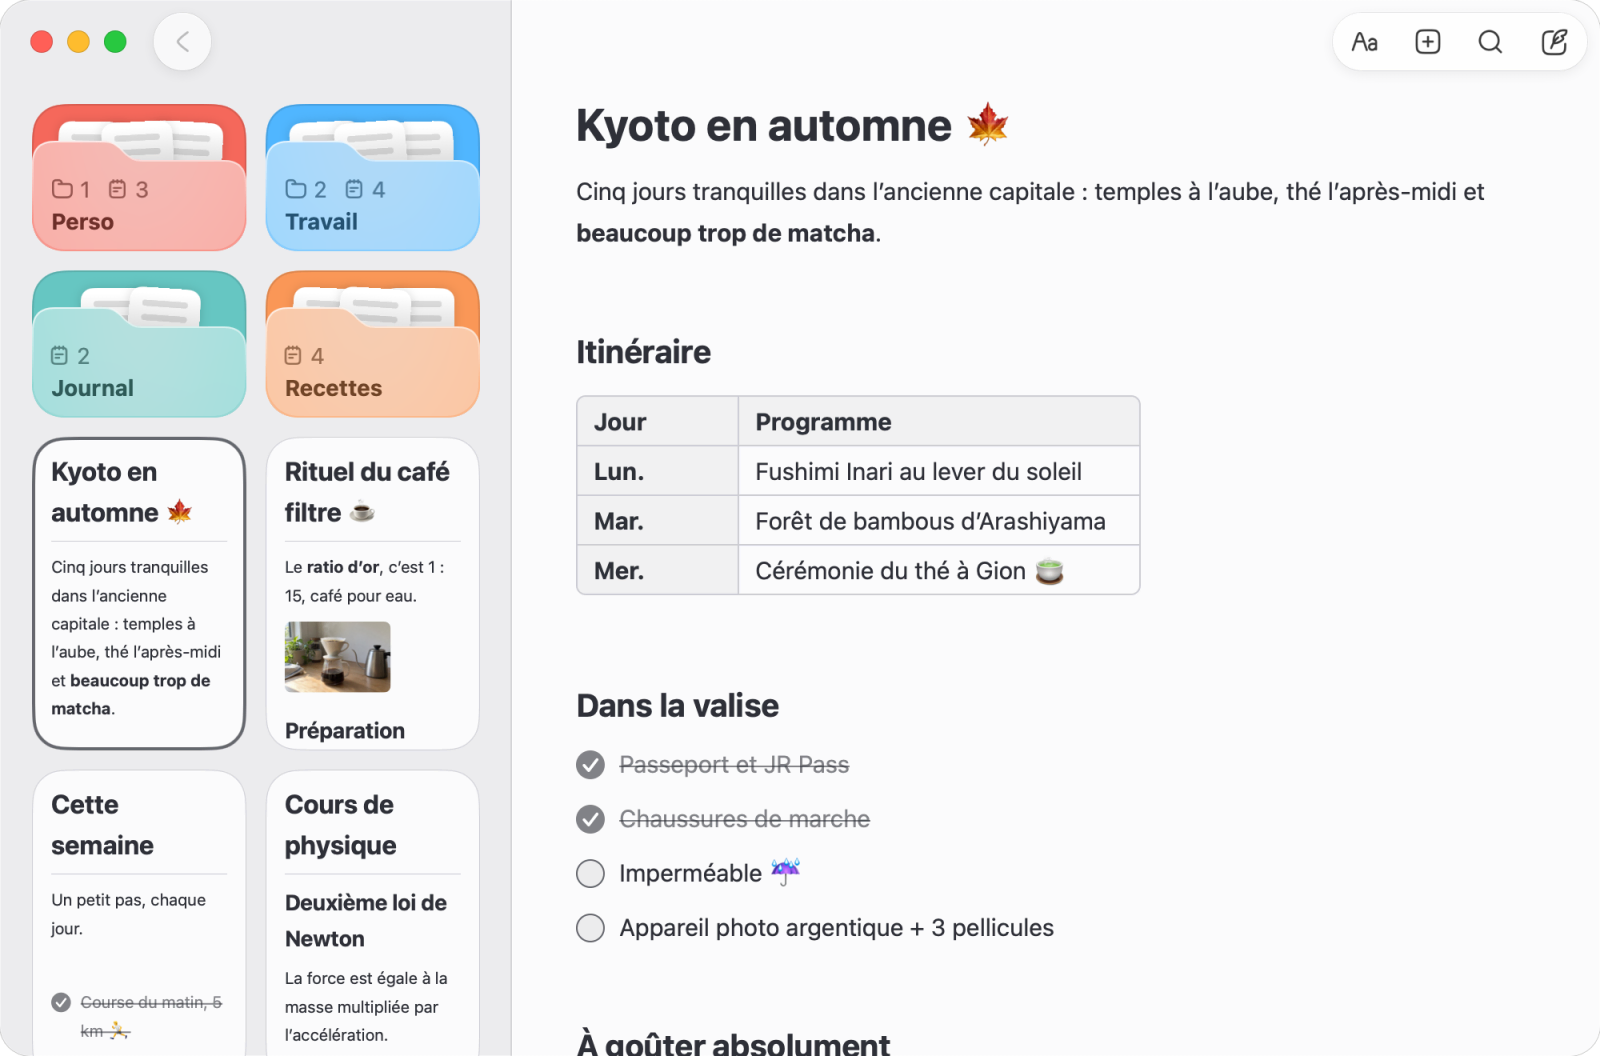This screenshot has width=1600, height=1056.
Task: Select the Kyoto en automne note card
Action: click(x=139, y=593)
